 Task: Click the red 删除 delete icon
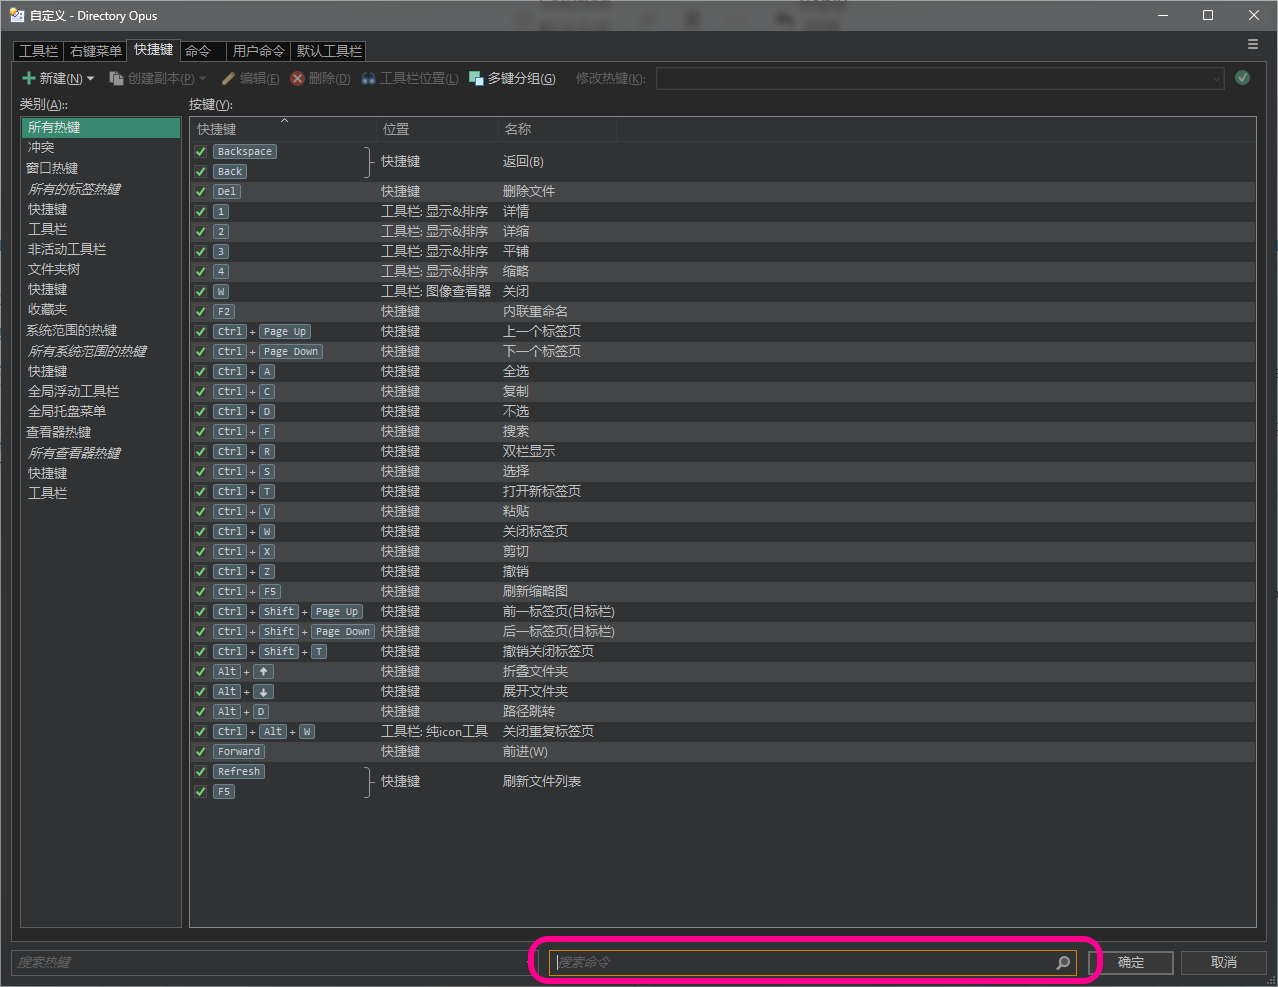point(298,78)
